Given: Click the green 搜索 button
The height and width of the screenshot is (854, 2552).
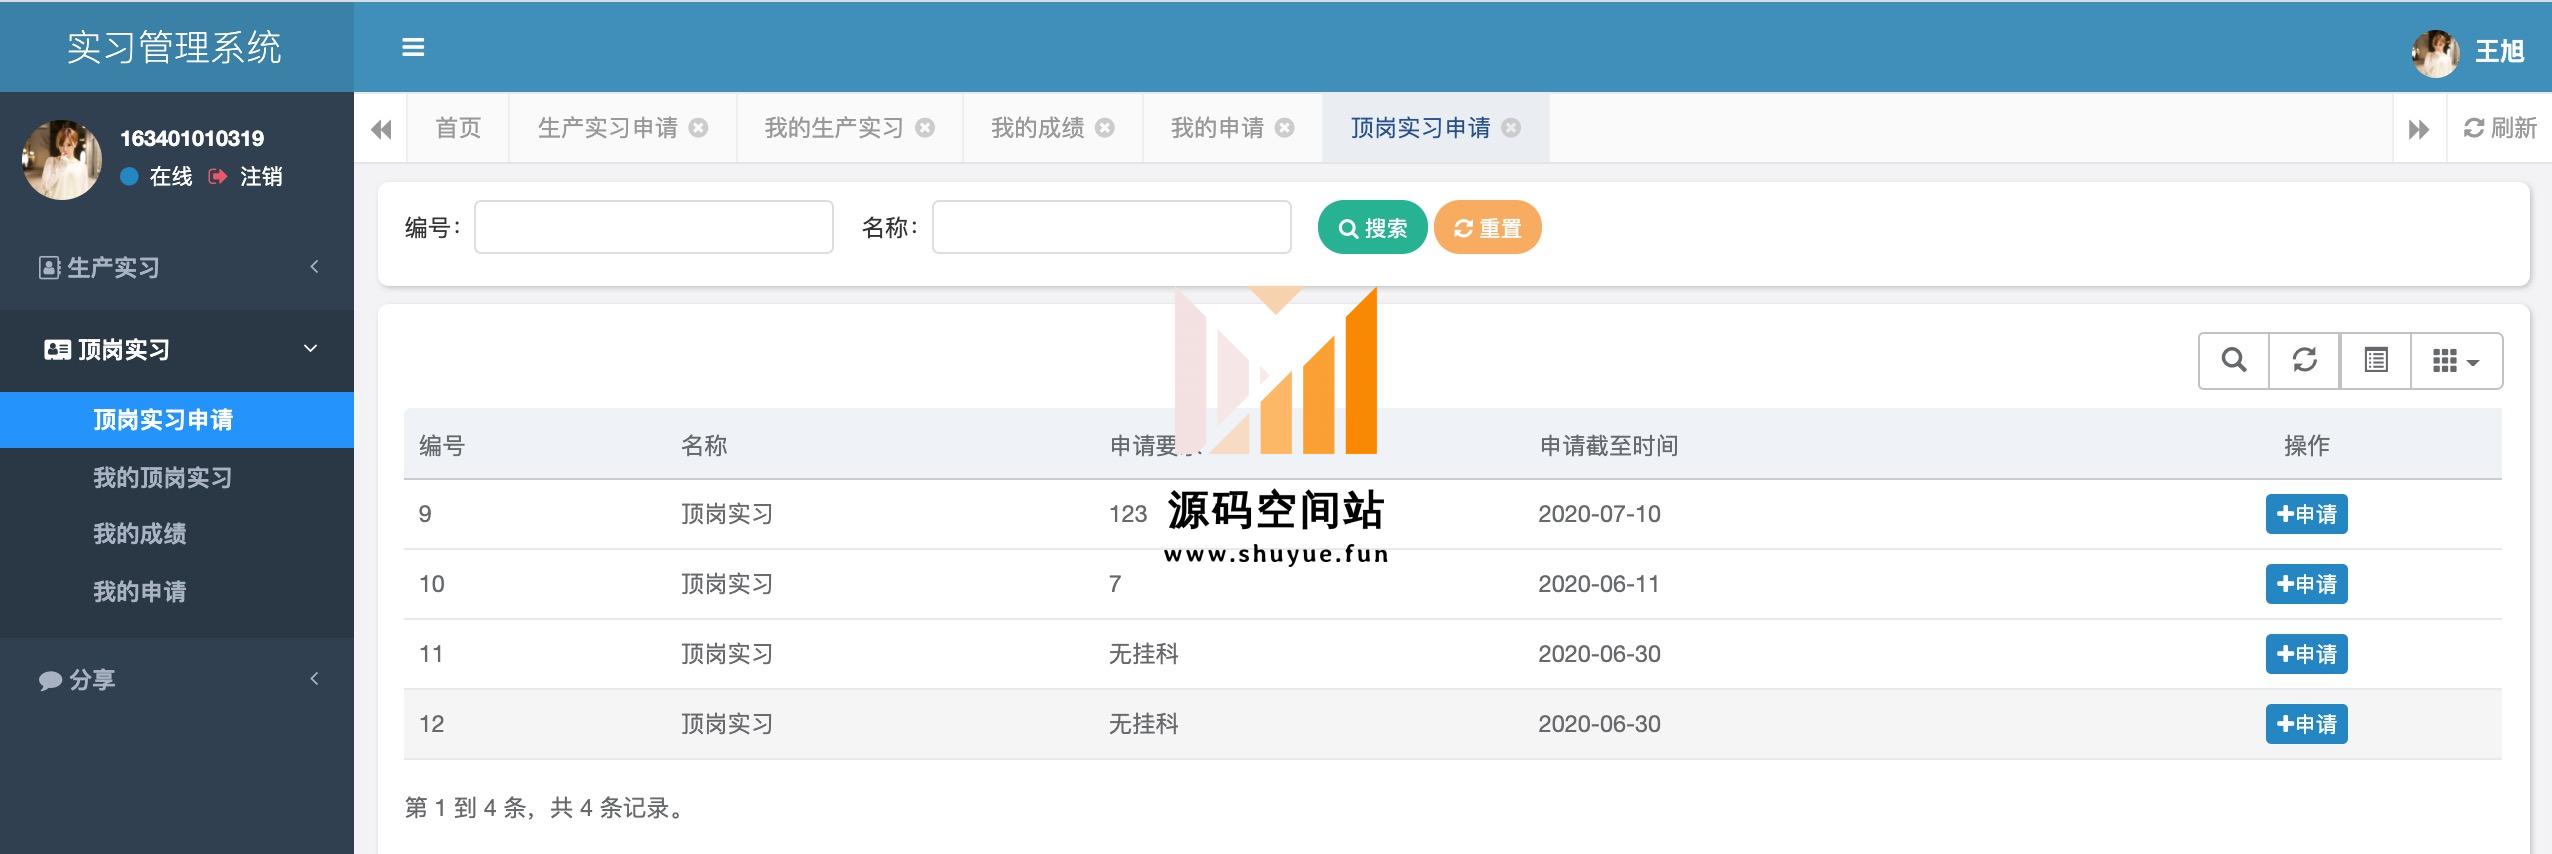Looking at the screenshot, I should 1372,228.
